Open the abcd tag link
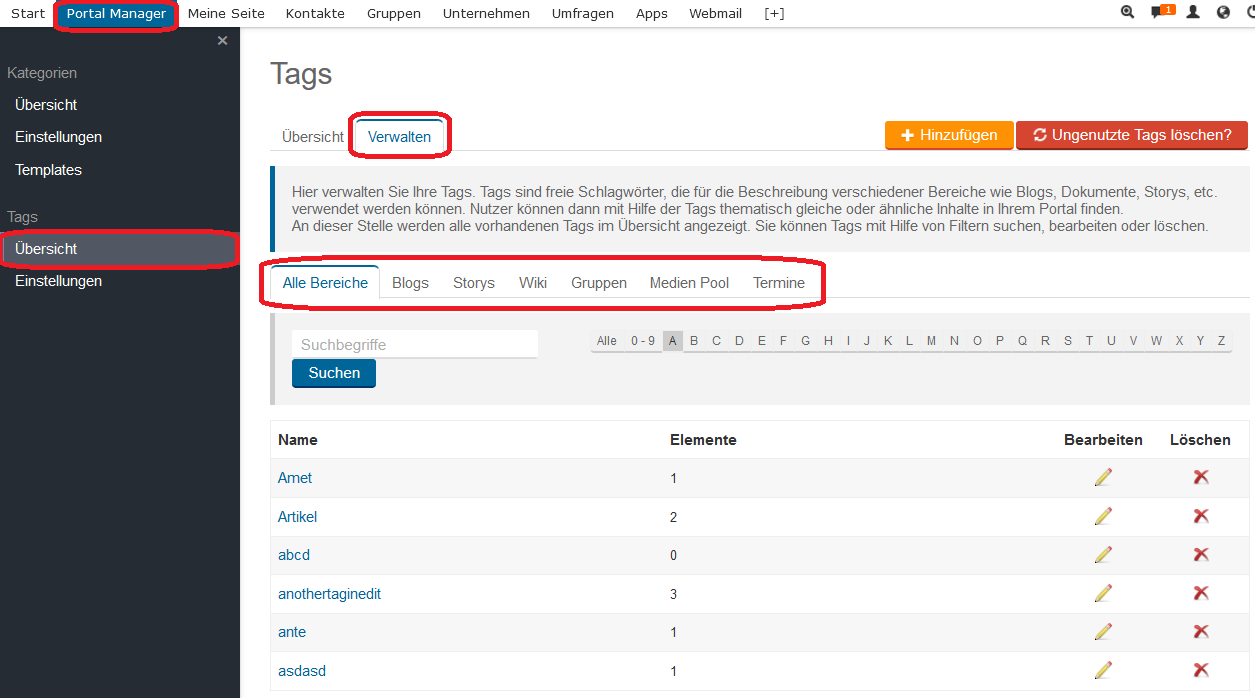This screenshot has height=698, width=1255. [x=294, y=555]
